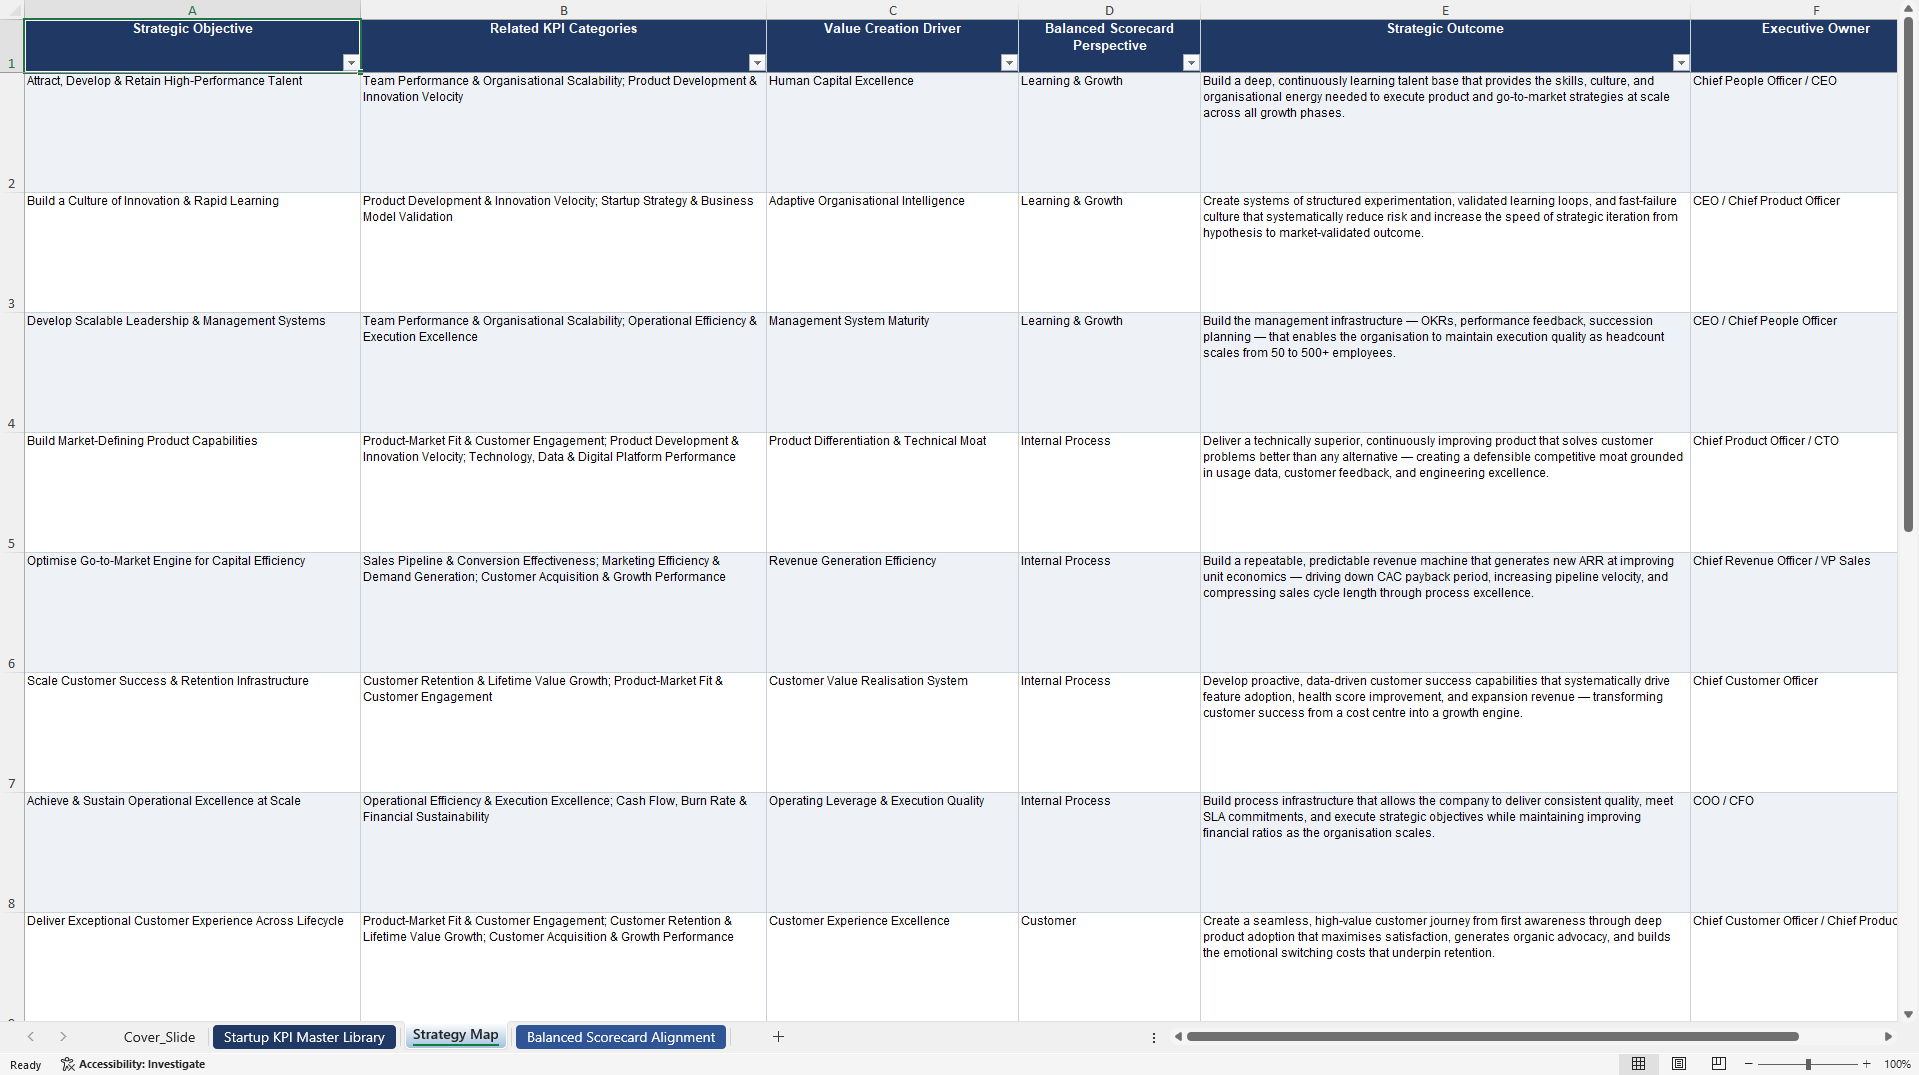Select cell 'Build a Culture of Innovation & Rapid Learning'
The height and width of the screenshot is (1075, 1919).
pos(192,252)
